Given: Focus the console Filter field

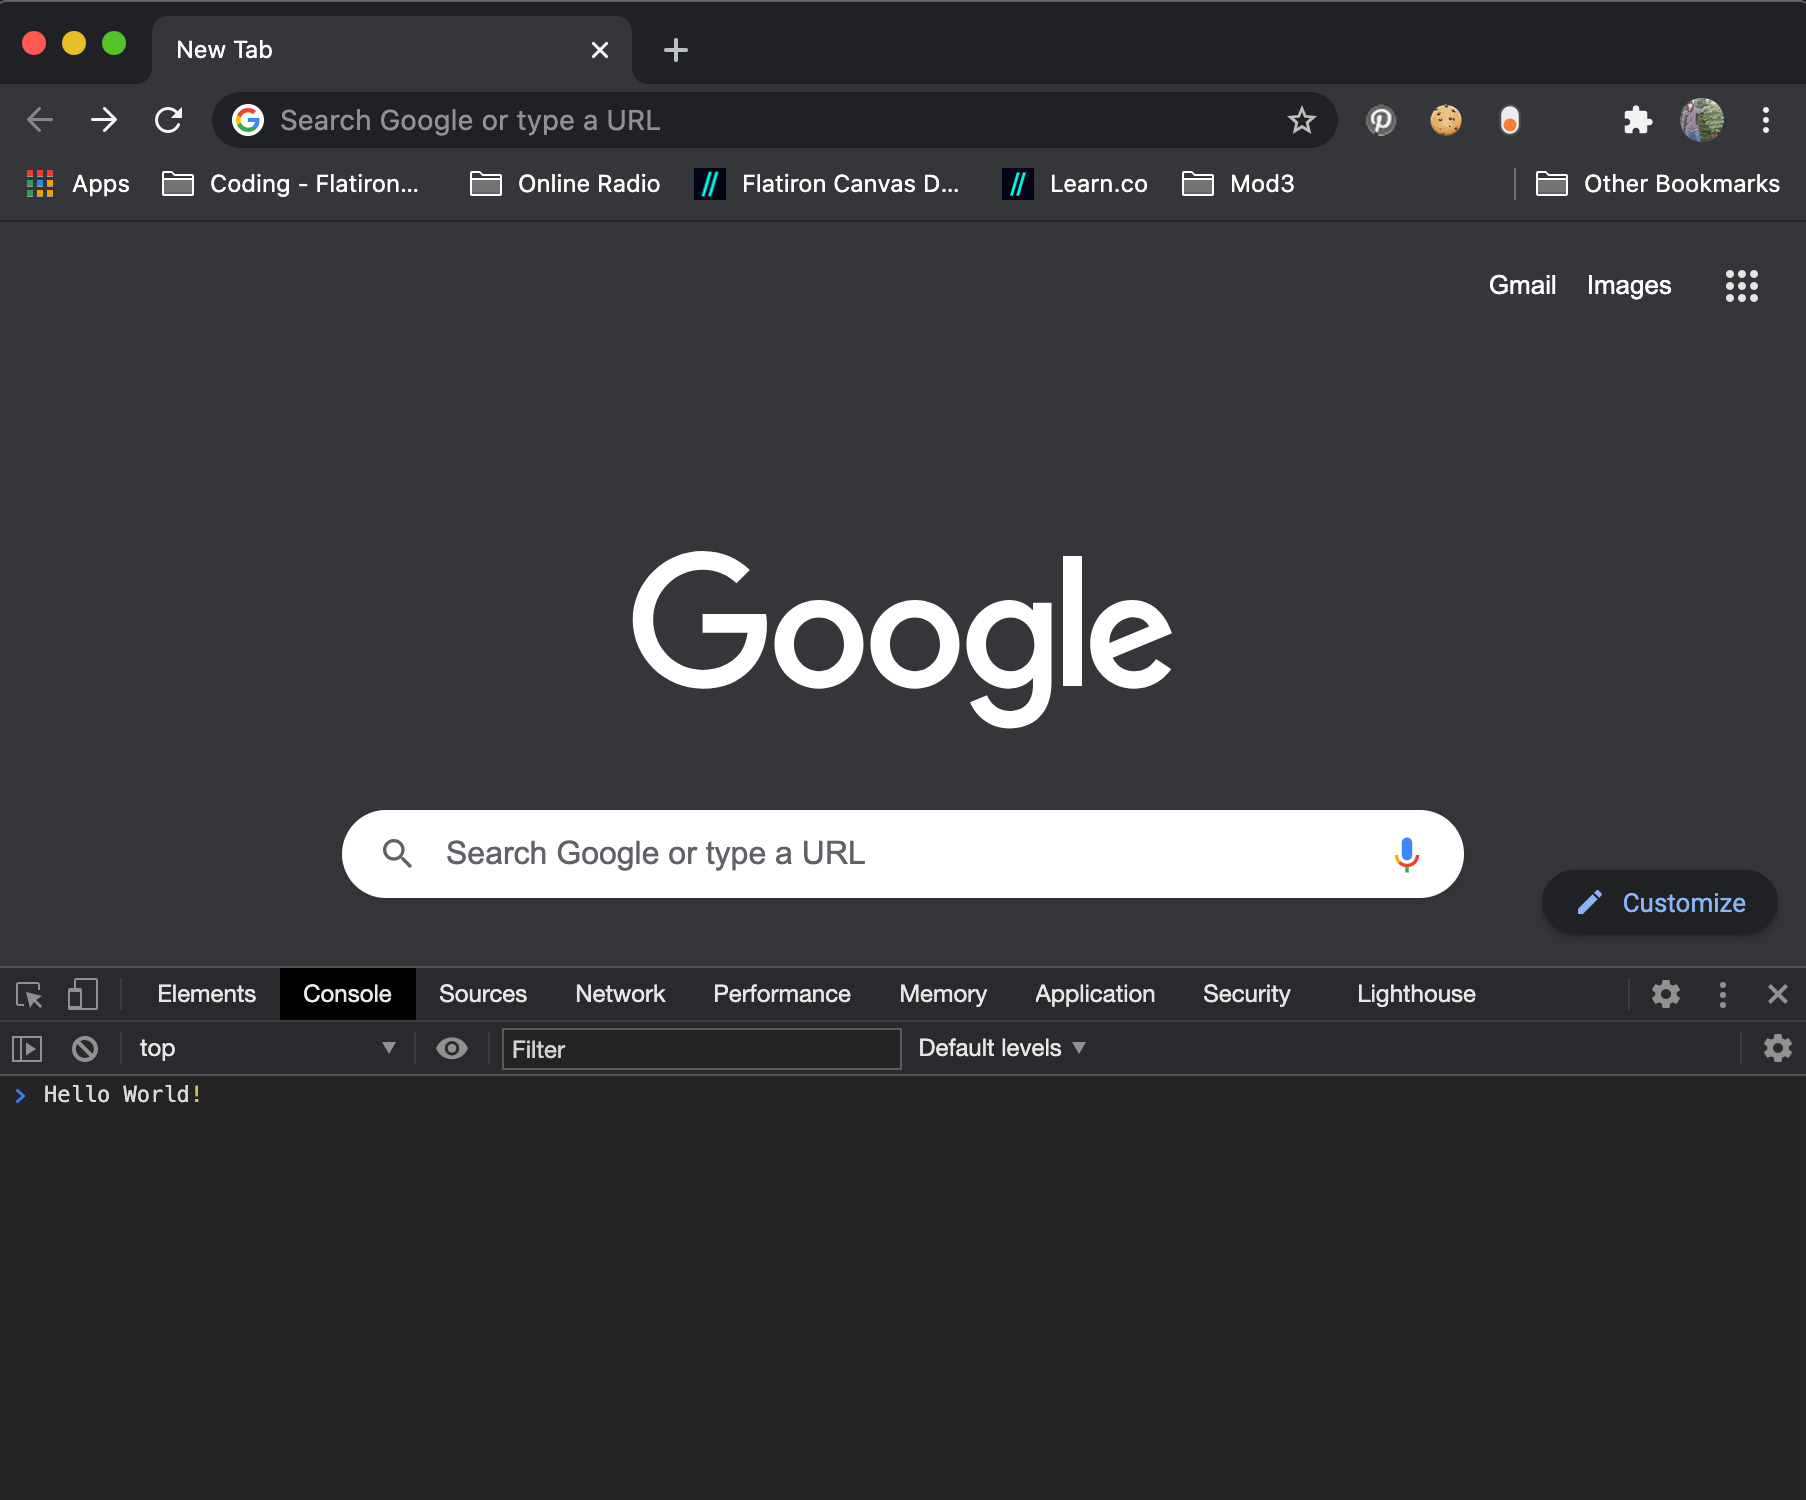Looking at the screenshot, I should pos(701,1049).
